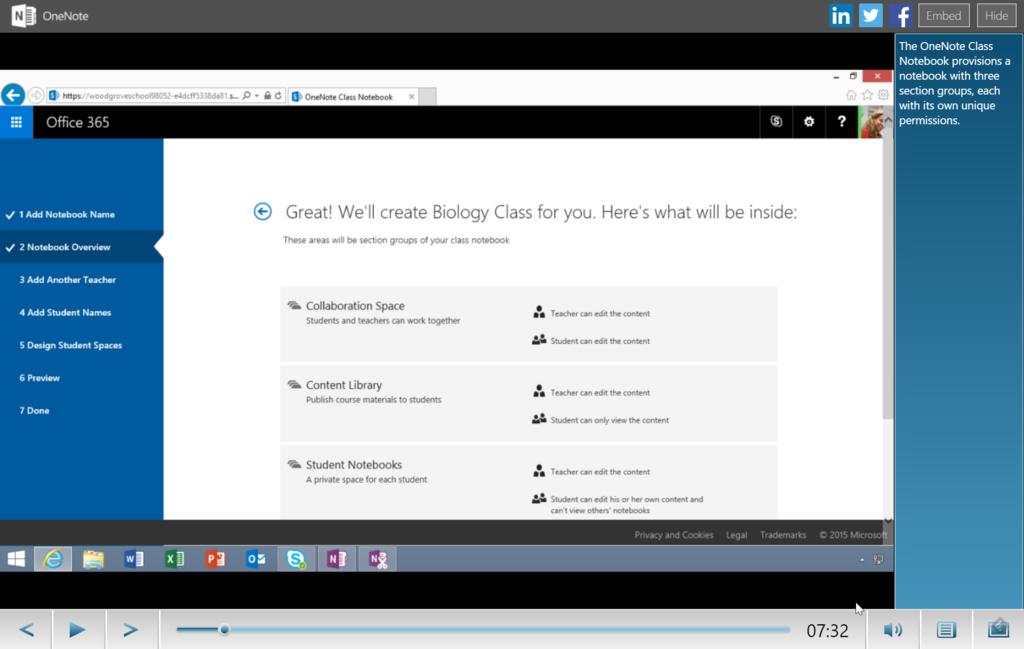
Task: Select step 3 Add Another Teacher
Action: point(67,279)
